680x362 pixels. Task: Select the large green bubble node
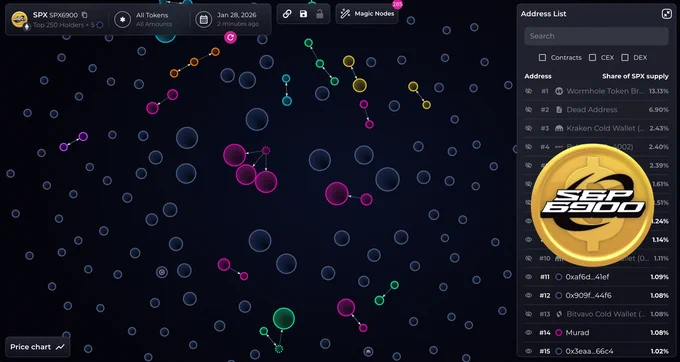pos(284,319)
